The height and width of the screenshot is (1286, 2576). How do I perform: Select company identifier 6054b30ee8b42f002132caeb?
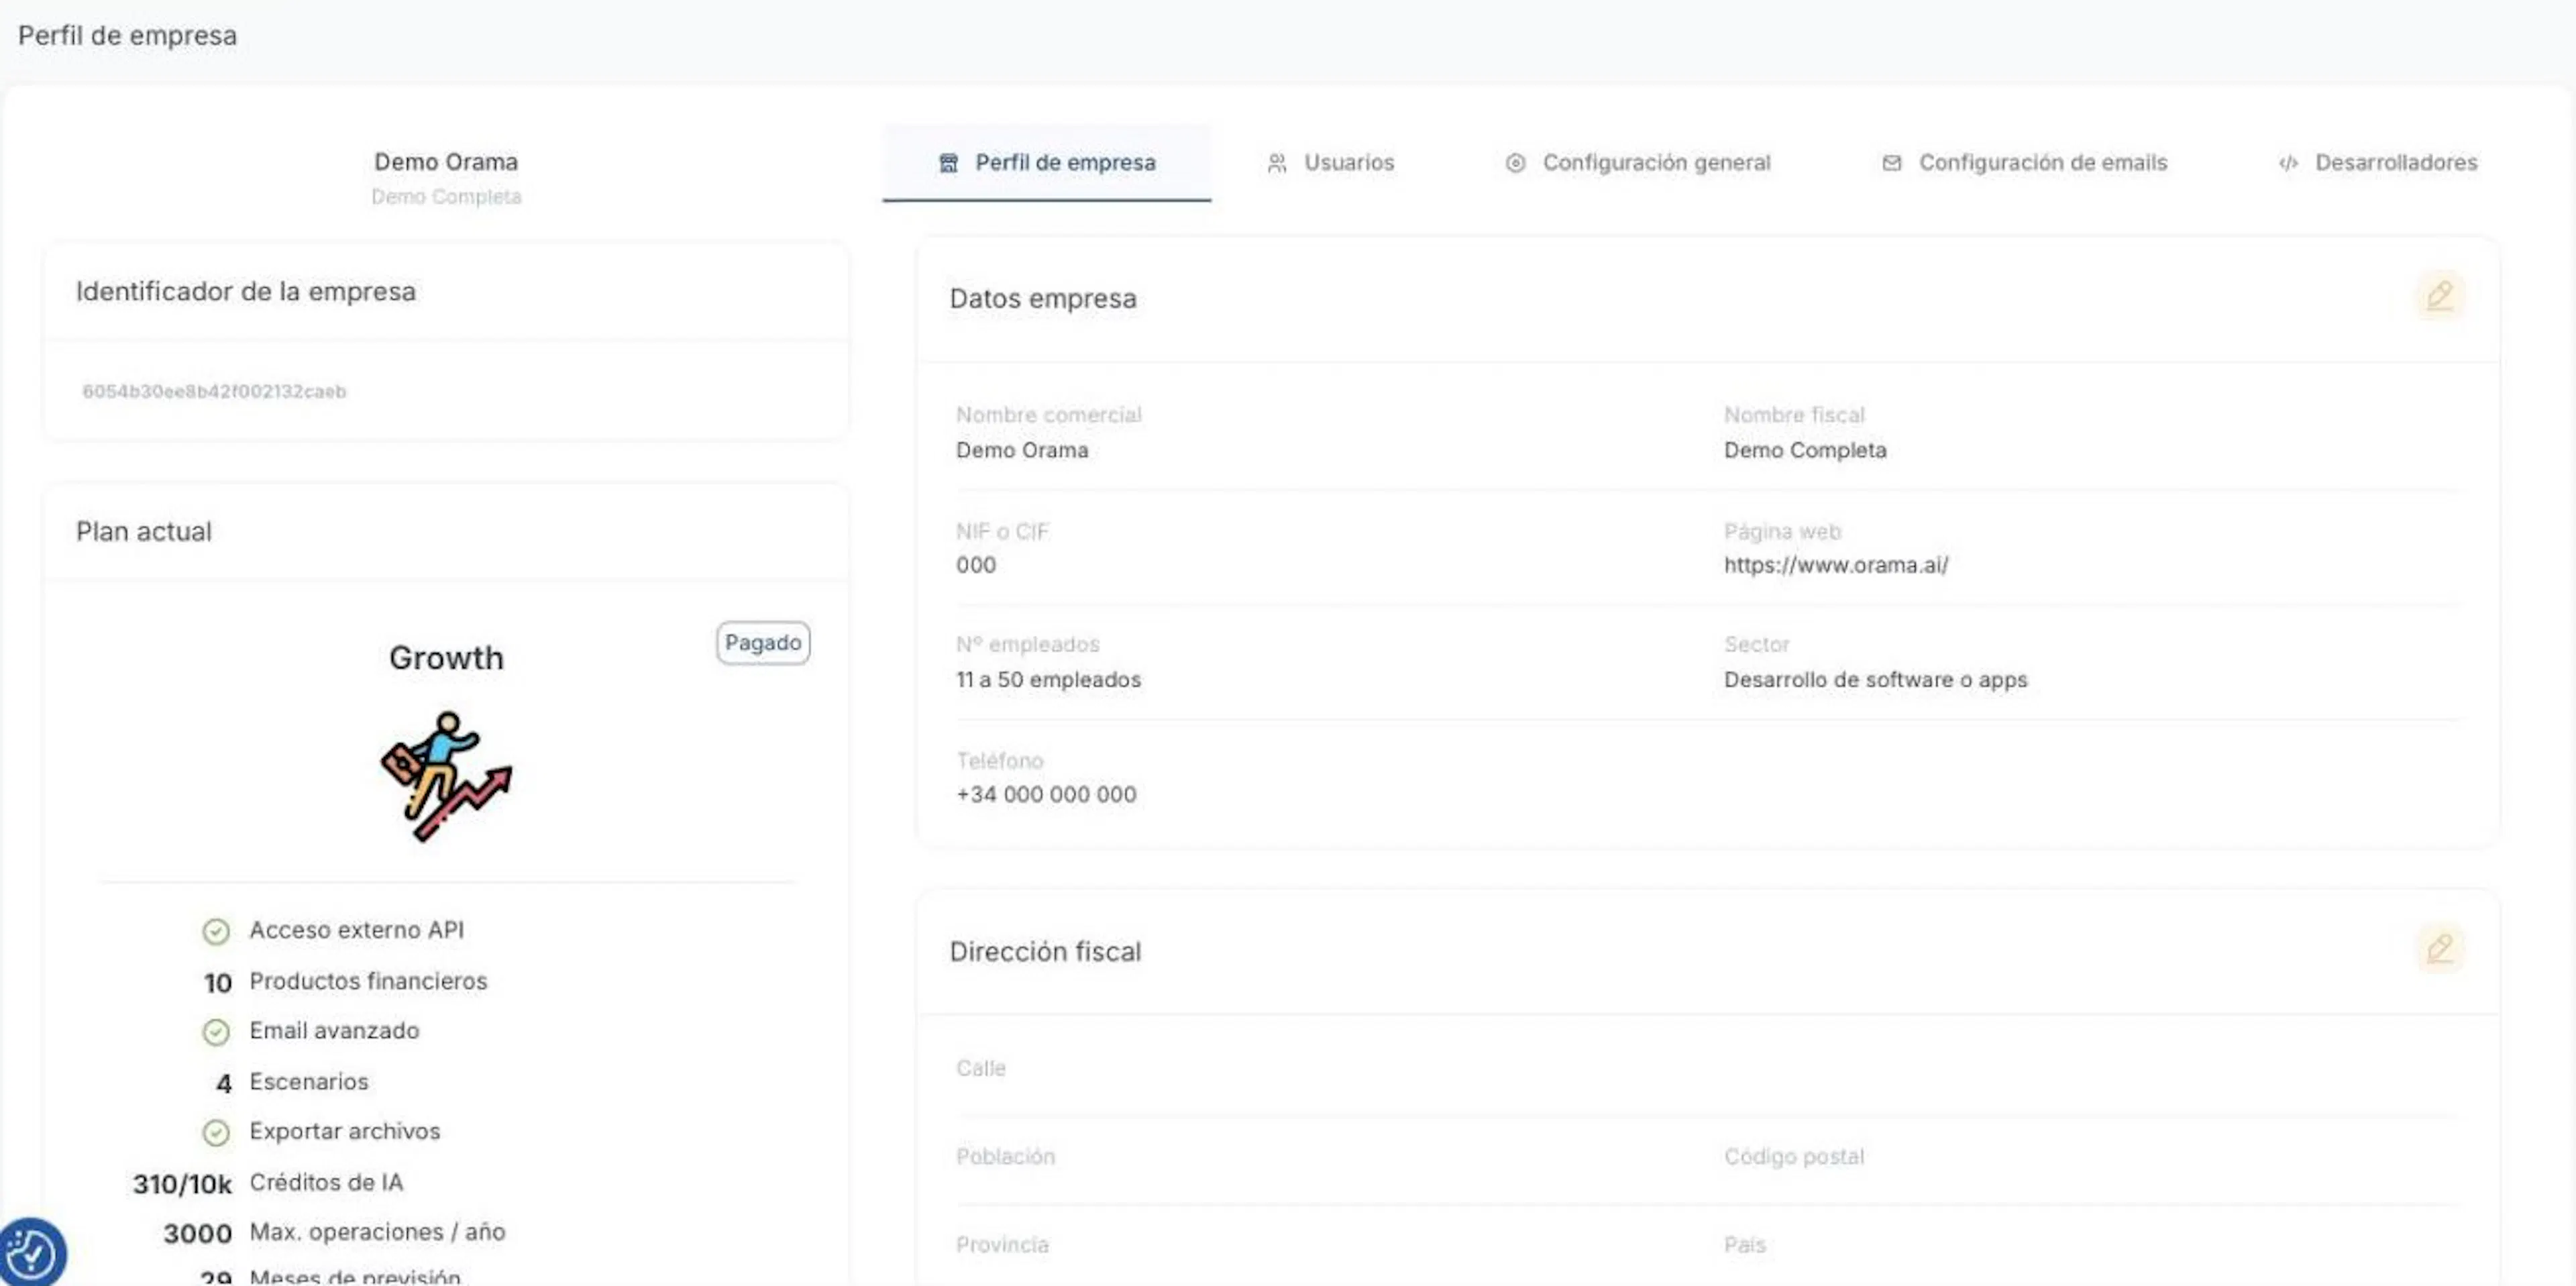click(214, 391)
